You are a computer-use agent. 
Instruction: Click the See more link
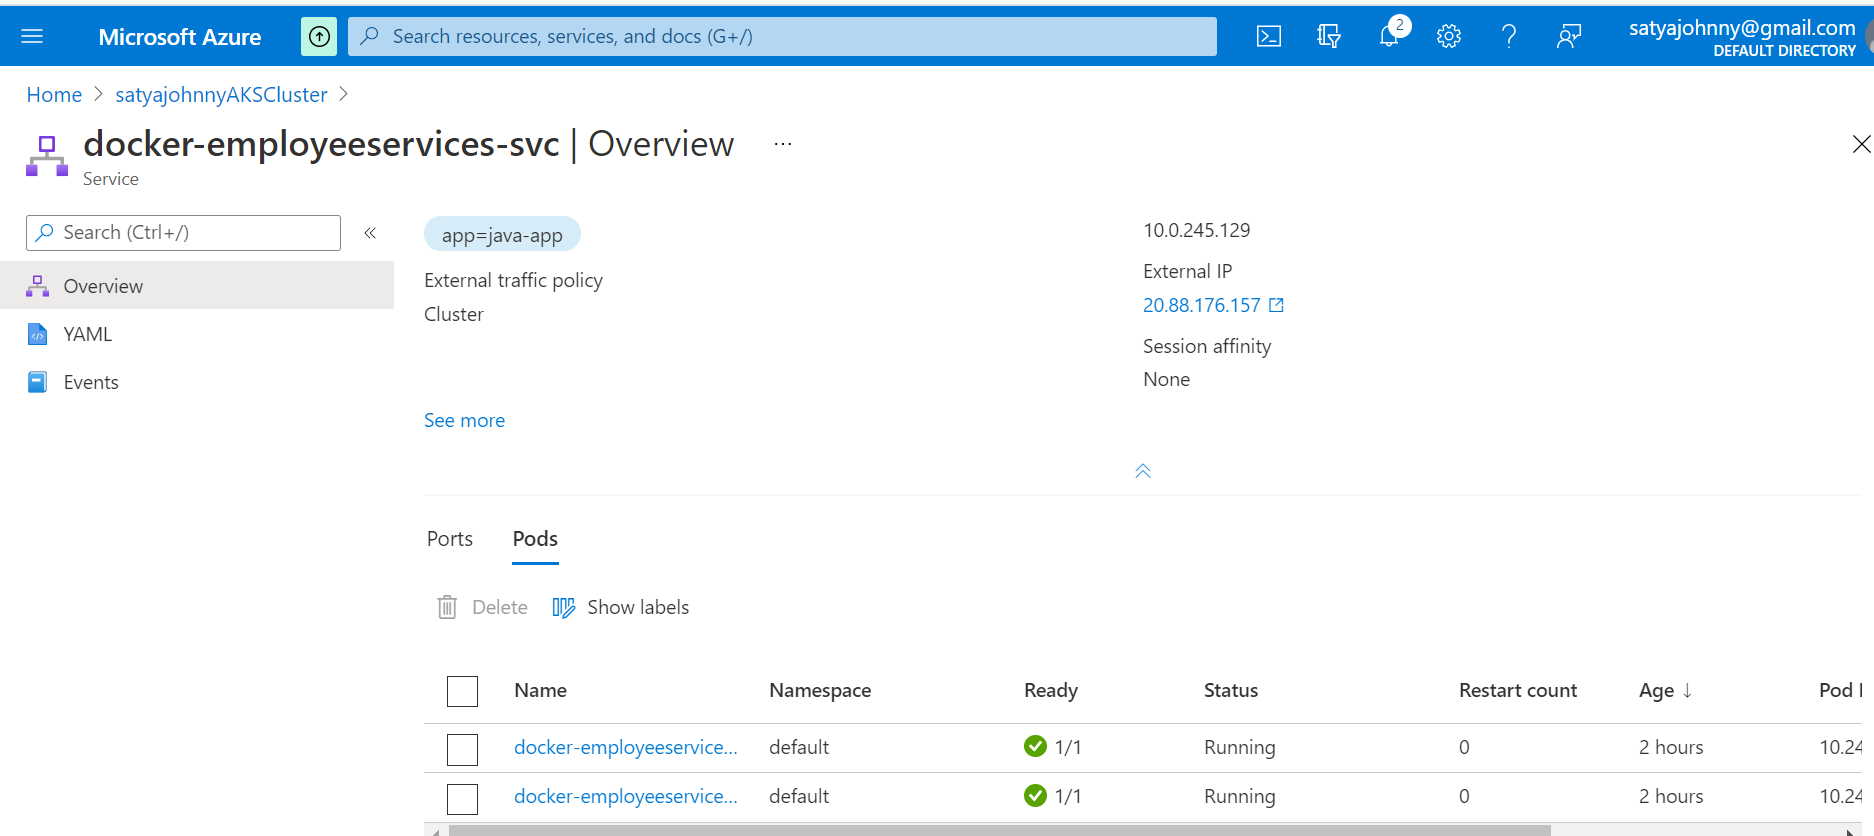click(x=464, y=421)
